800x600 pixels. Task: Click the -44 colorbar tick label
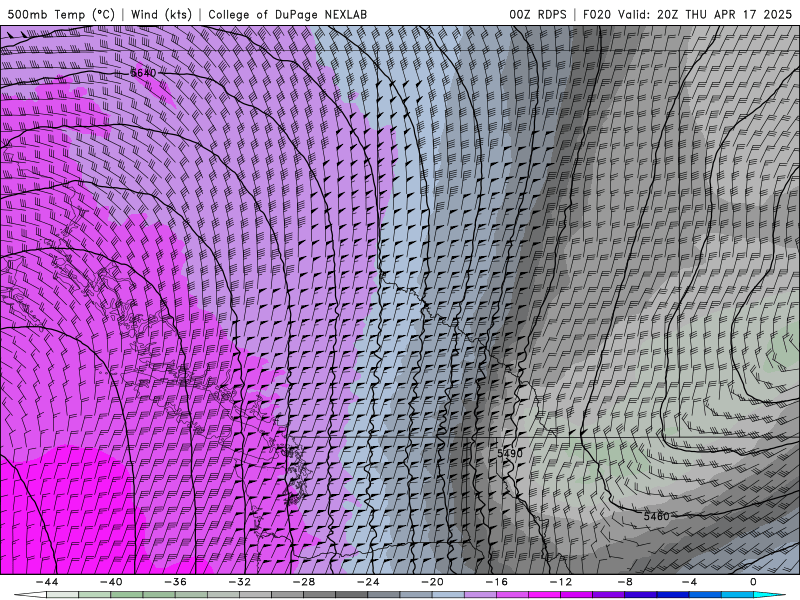tap(47, 582)
